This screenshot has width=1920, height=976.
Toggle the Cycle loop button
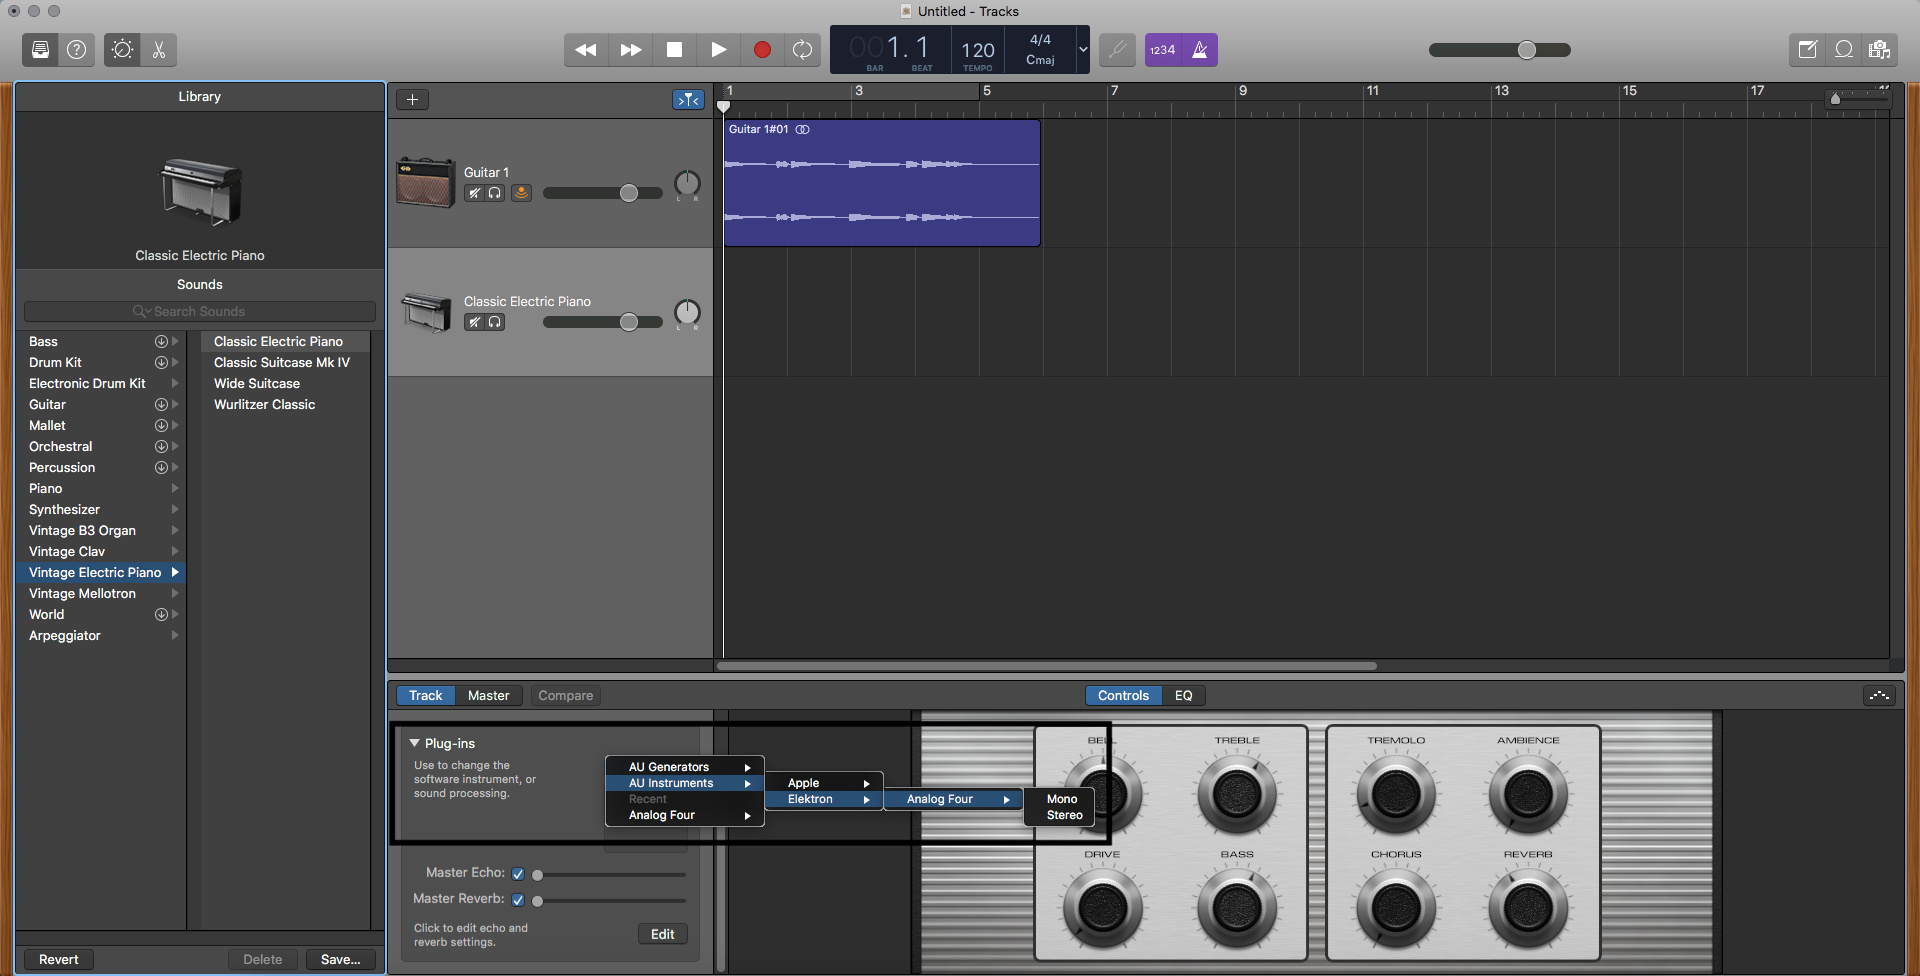tap(802, 50)
